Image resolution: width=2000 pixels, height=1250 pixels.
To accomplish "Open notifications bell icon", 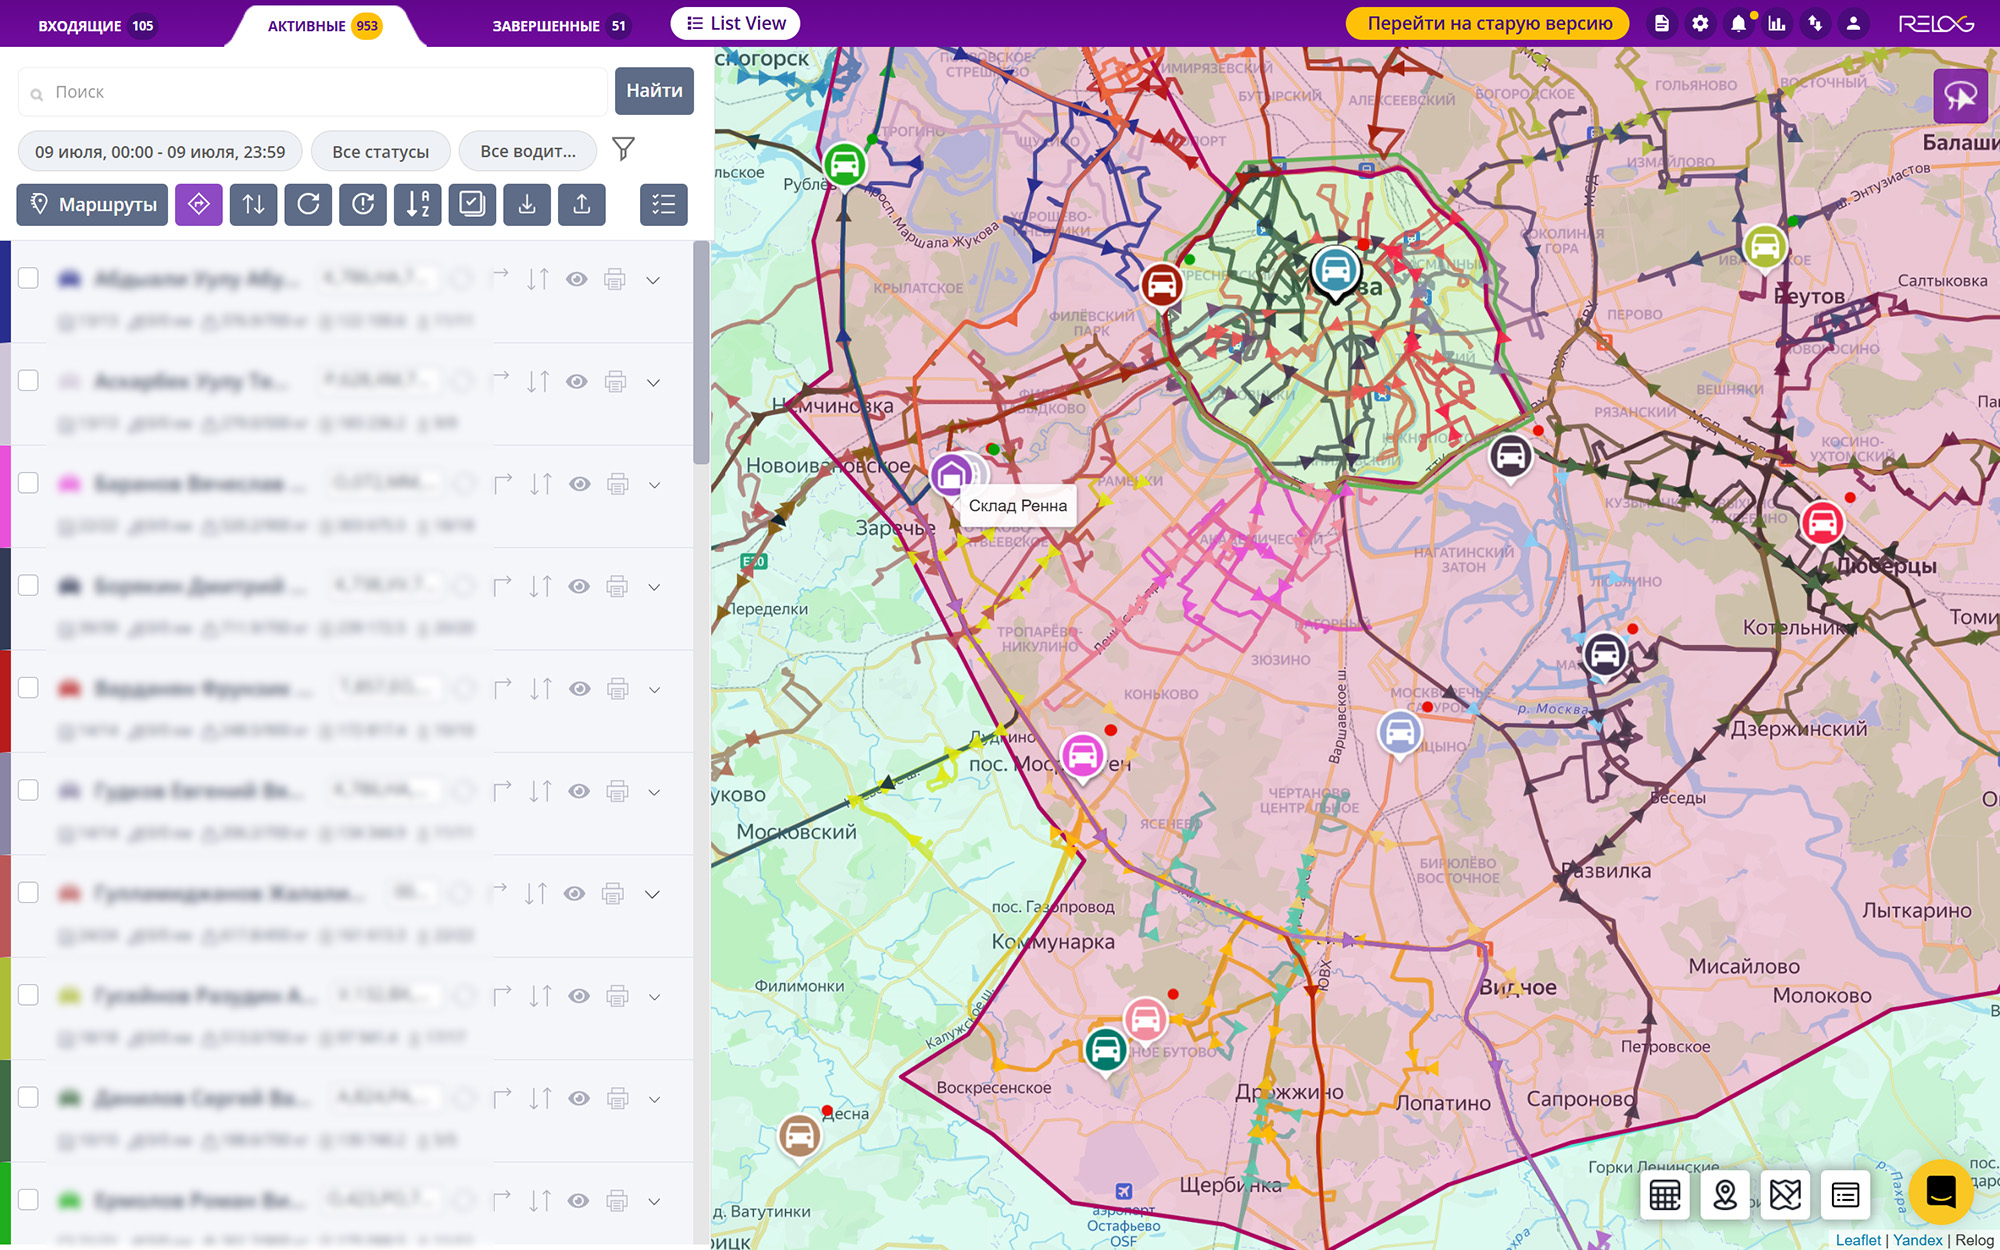I will click(x=1738, y=24).
